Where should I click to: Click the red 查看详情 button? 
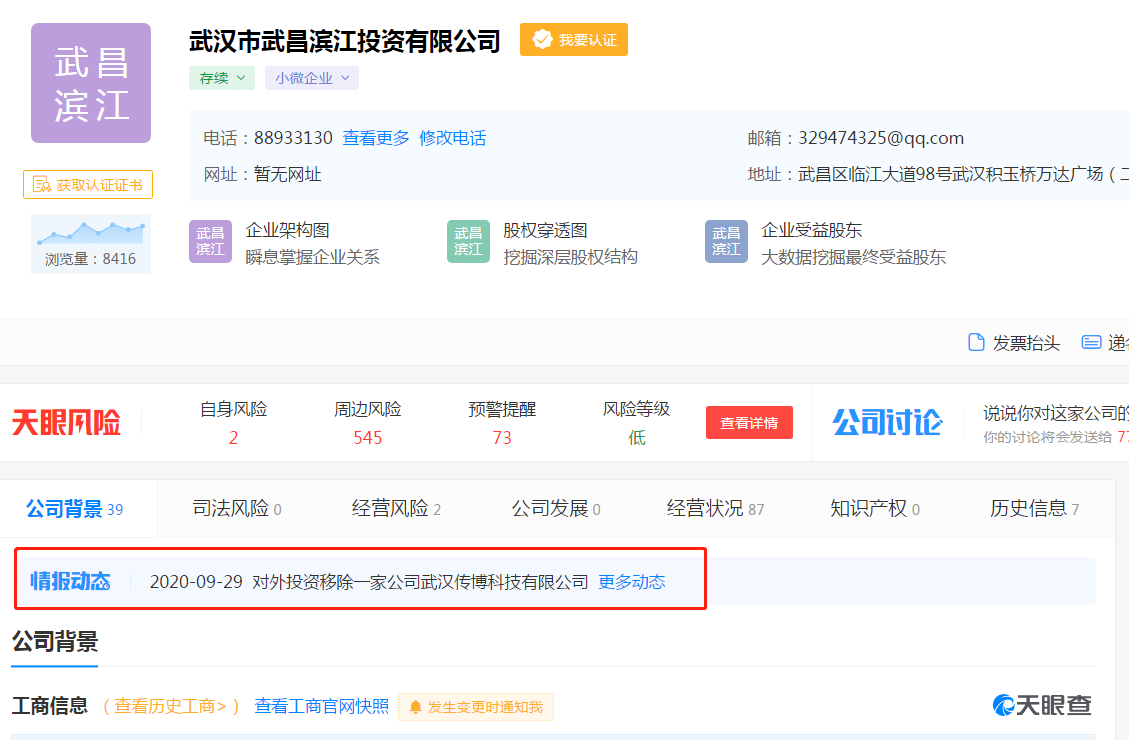point(749,423)
